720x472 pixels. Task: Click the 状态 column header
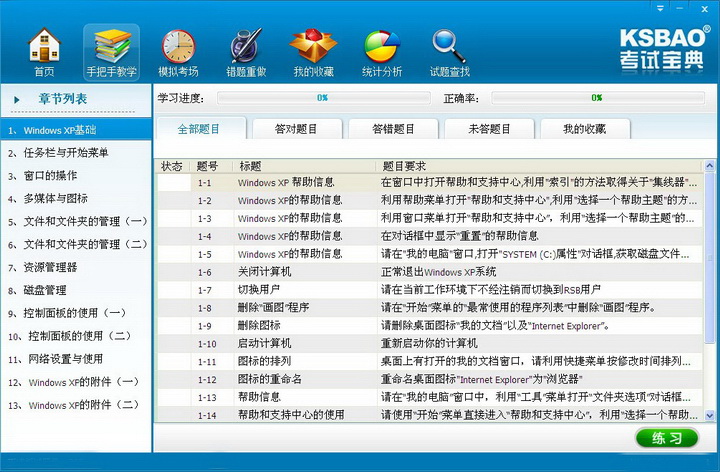coord(173,166)
